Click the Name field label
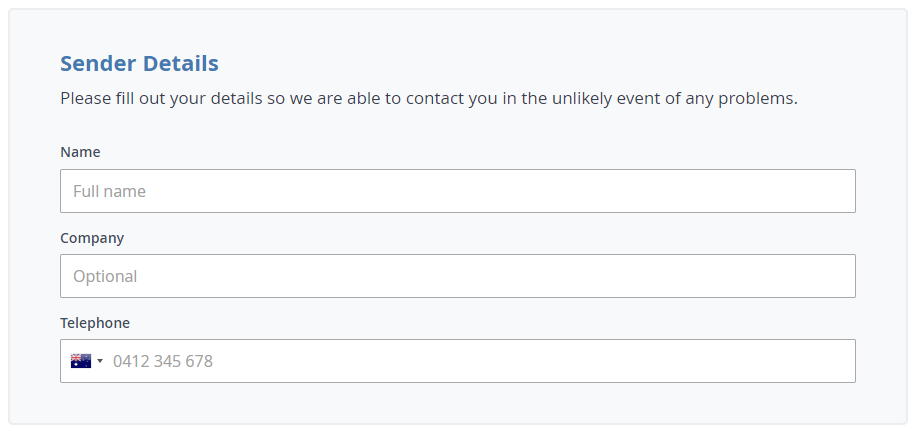The image size is (916, 437). pyautogui.click(x=80, y=152)
